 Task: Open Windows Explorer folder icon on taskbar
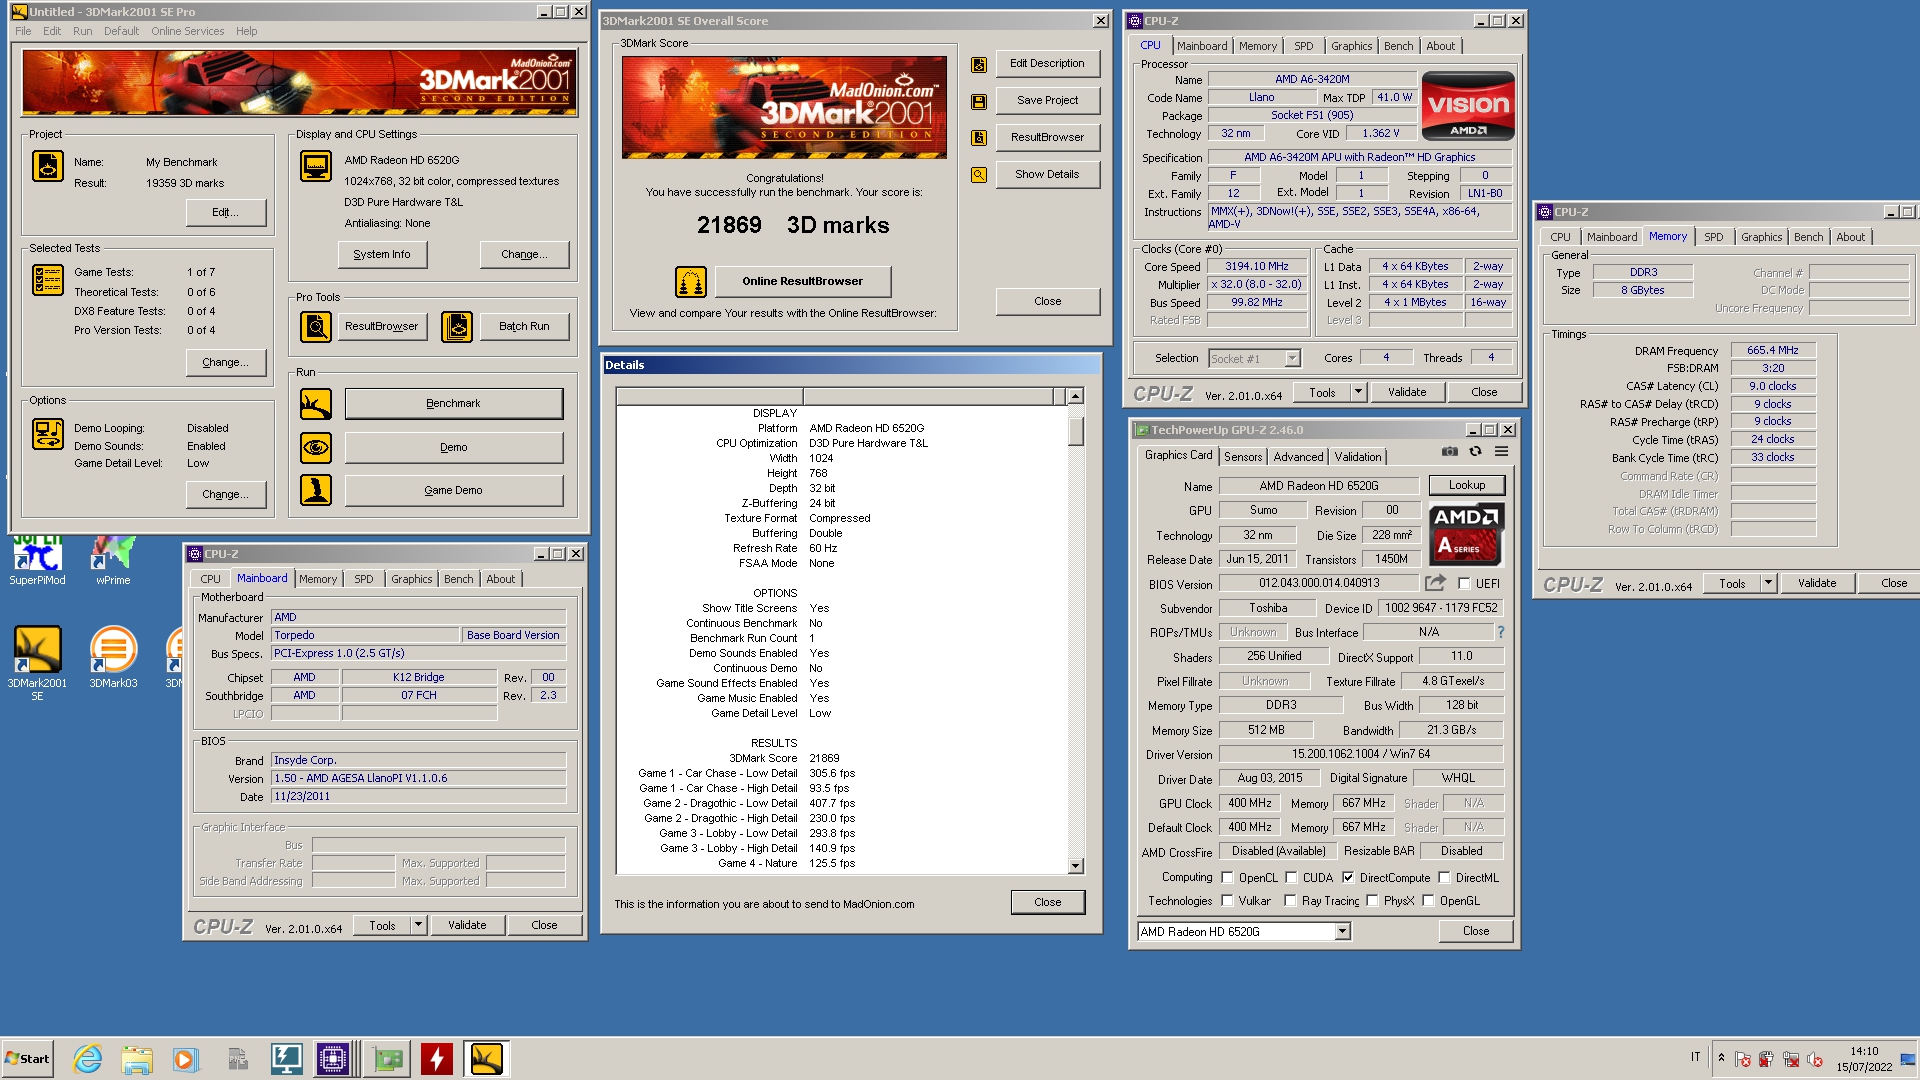point(137,1059)
